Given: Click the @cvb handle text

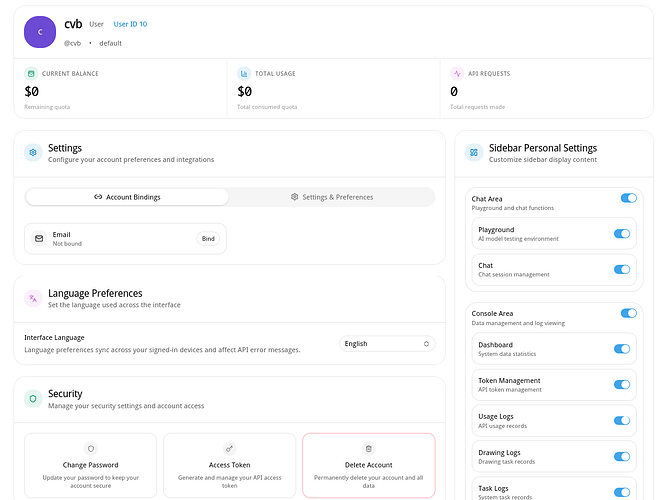Looking at the screenshot, I should pyautogui.click(x=72, y=43).
